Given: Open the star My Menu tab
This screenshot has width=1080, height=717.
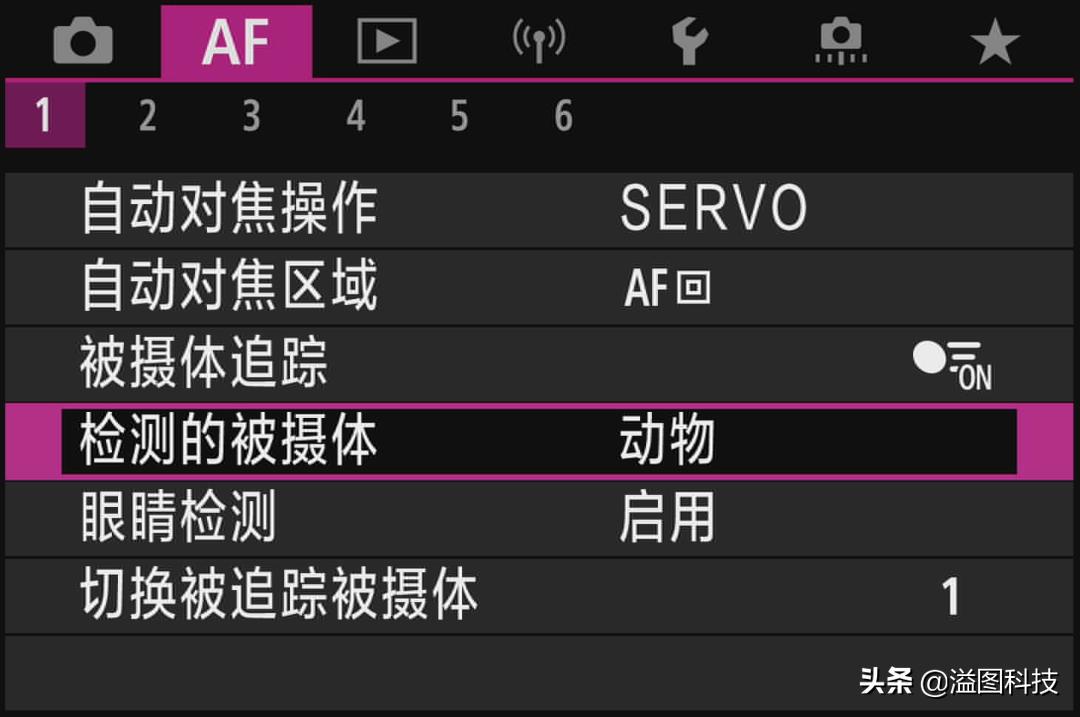Looking at the screenshot, I should pyautogui.click(x=994, y=43).
